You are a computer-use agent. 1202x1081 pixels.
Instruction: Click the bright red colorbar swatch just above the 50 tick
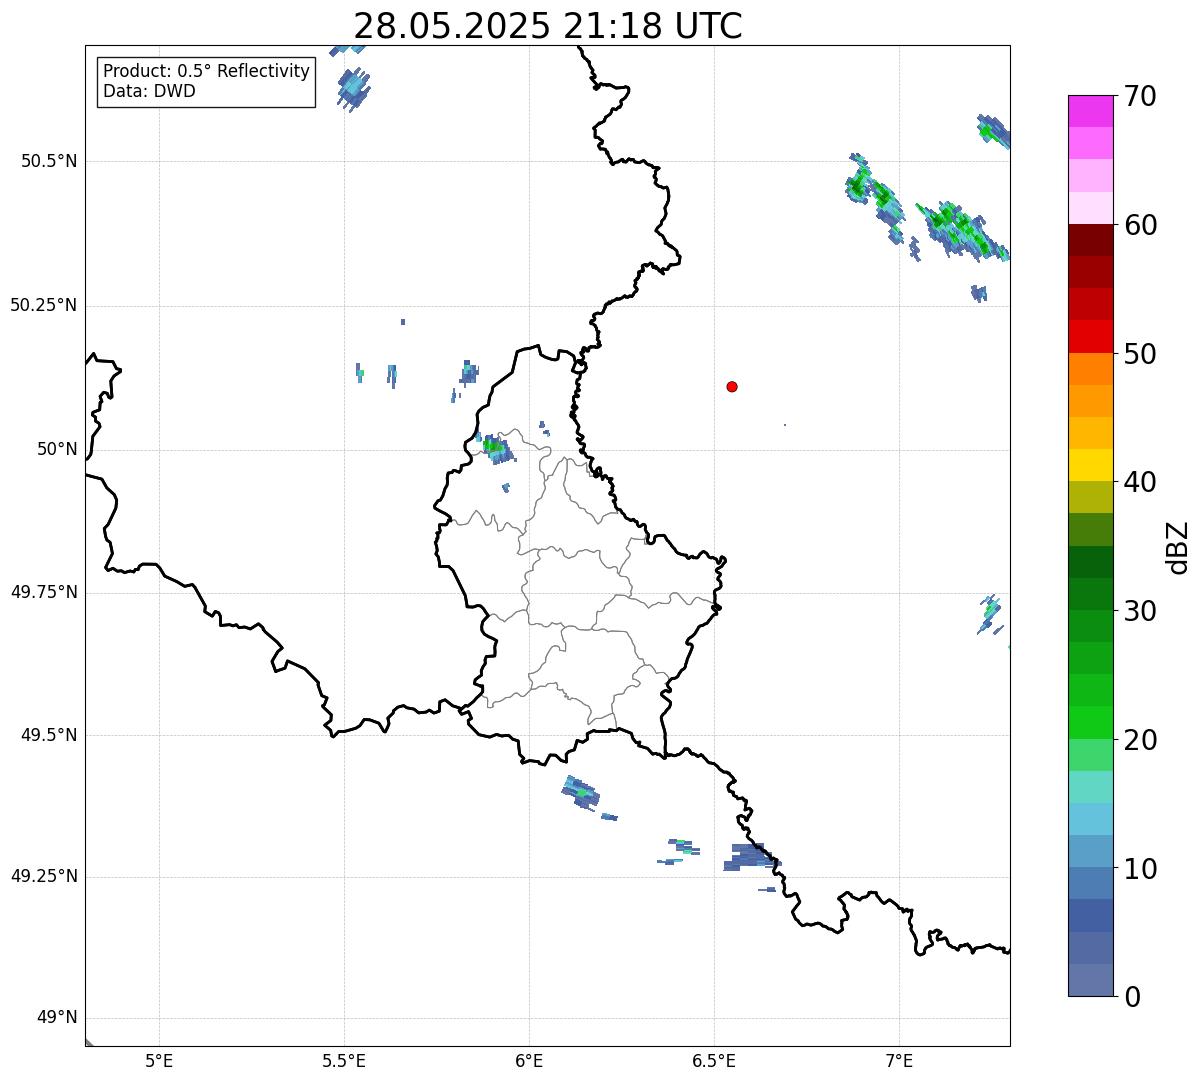pyautogui.click(x=1090, y=336)
